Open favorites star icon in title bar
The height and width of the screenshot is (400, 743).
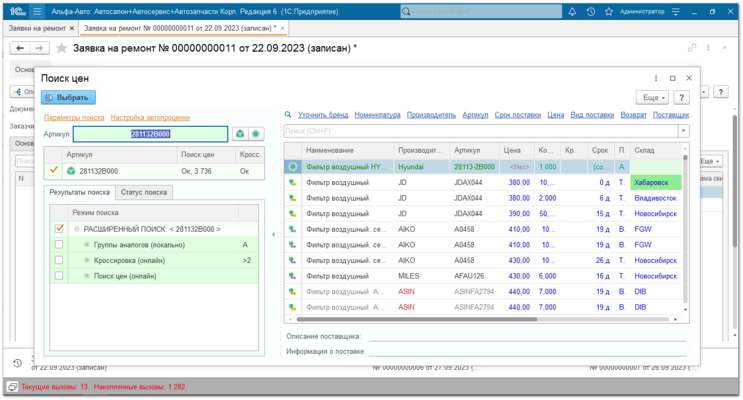click(x=609, y=11)
